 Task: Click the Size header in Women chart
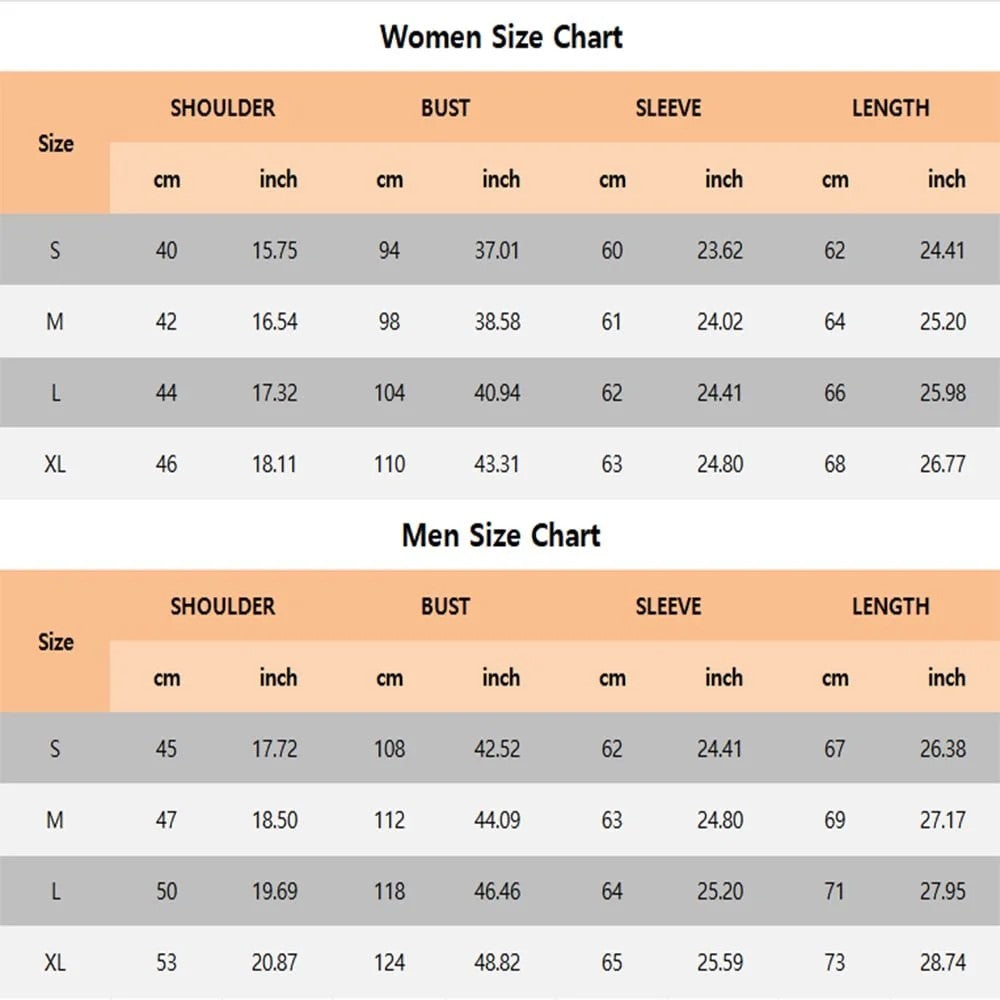56,143
